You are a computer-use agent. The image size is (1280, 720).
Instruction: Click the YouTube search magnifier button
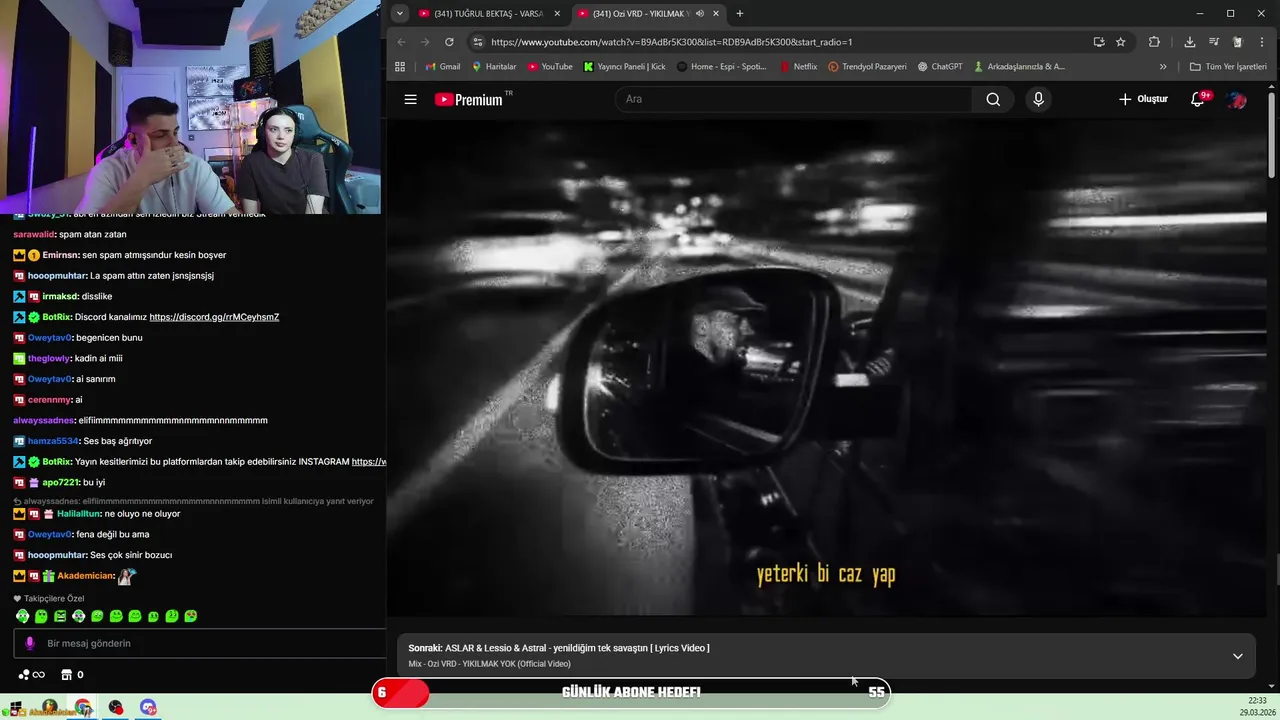coord(993,99)
